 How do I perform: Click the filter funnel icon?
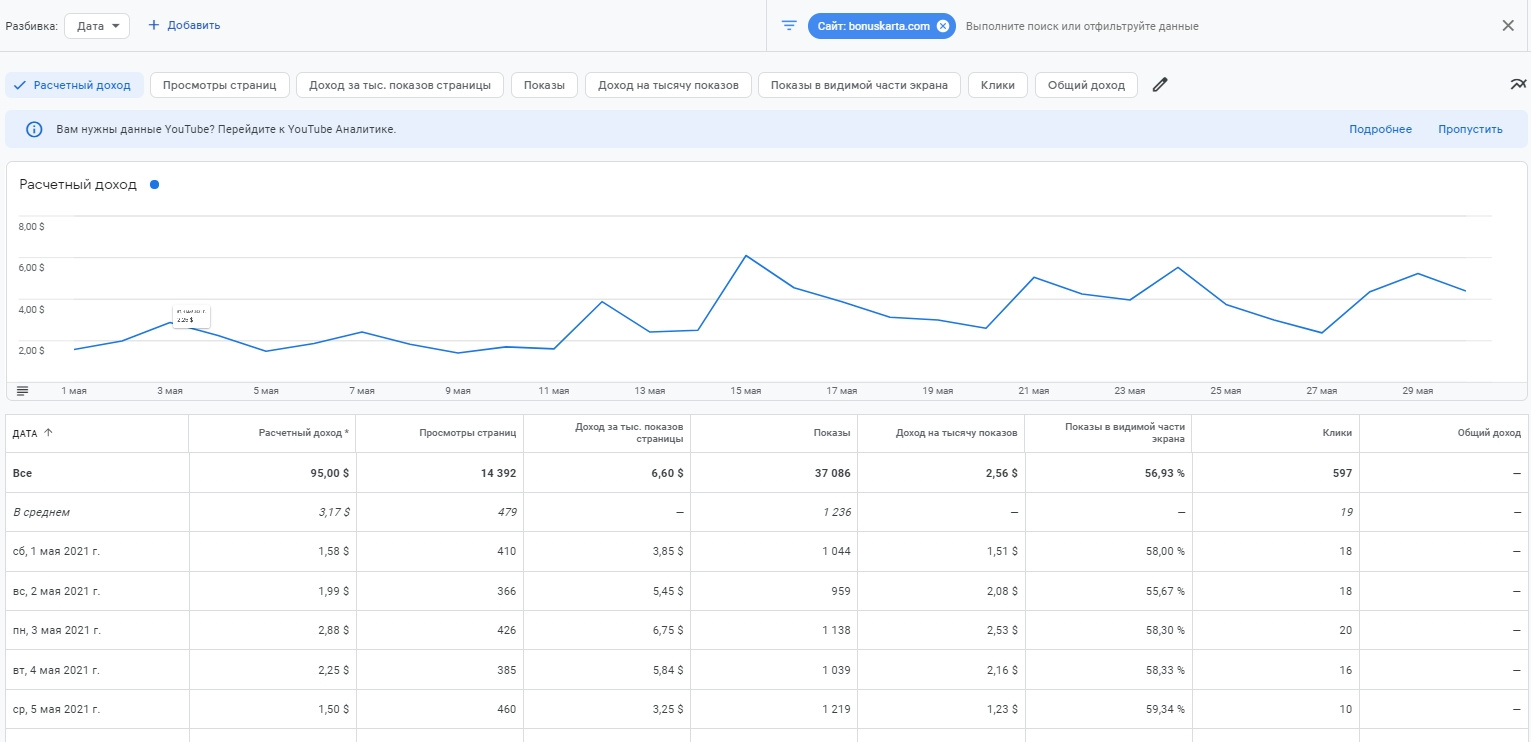(x=789, y=26)
